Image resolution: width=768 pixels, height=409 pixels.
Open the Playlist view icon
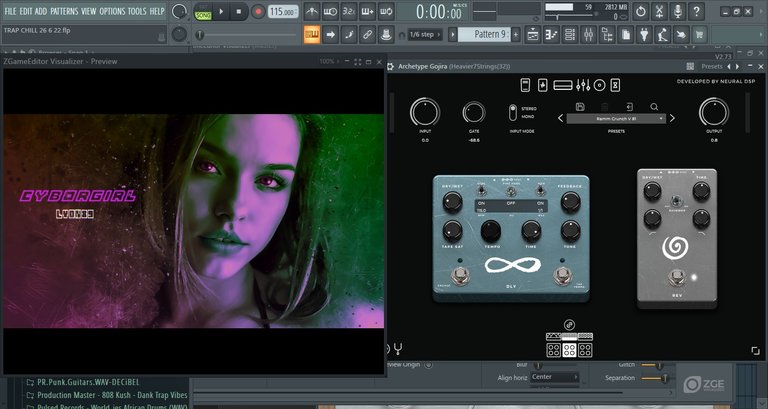point(532,35)
